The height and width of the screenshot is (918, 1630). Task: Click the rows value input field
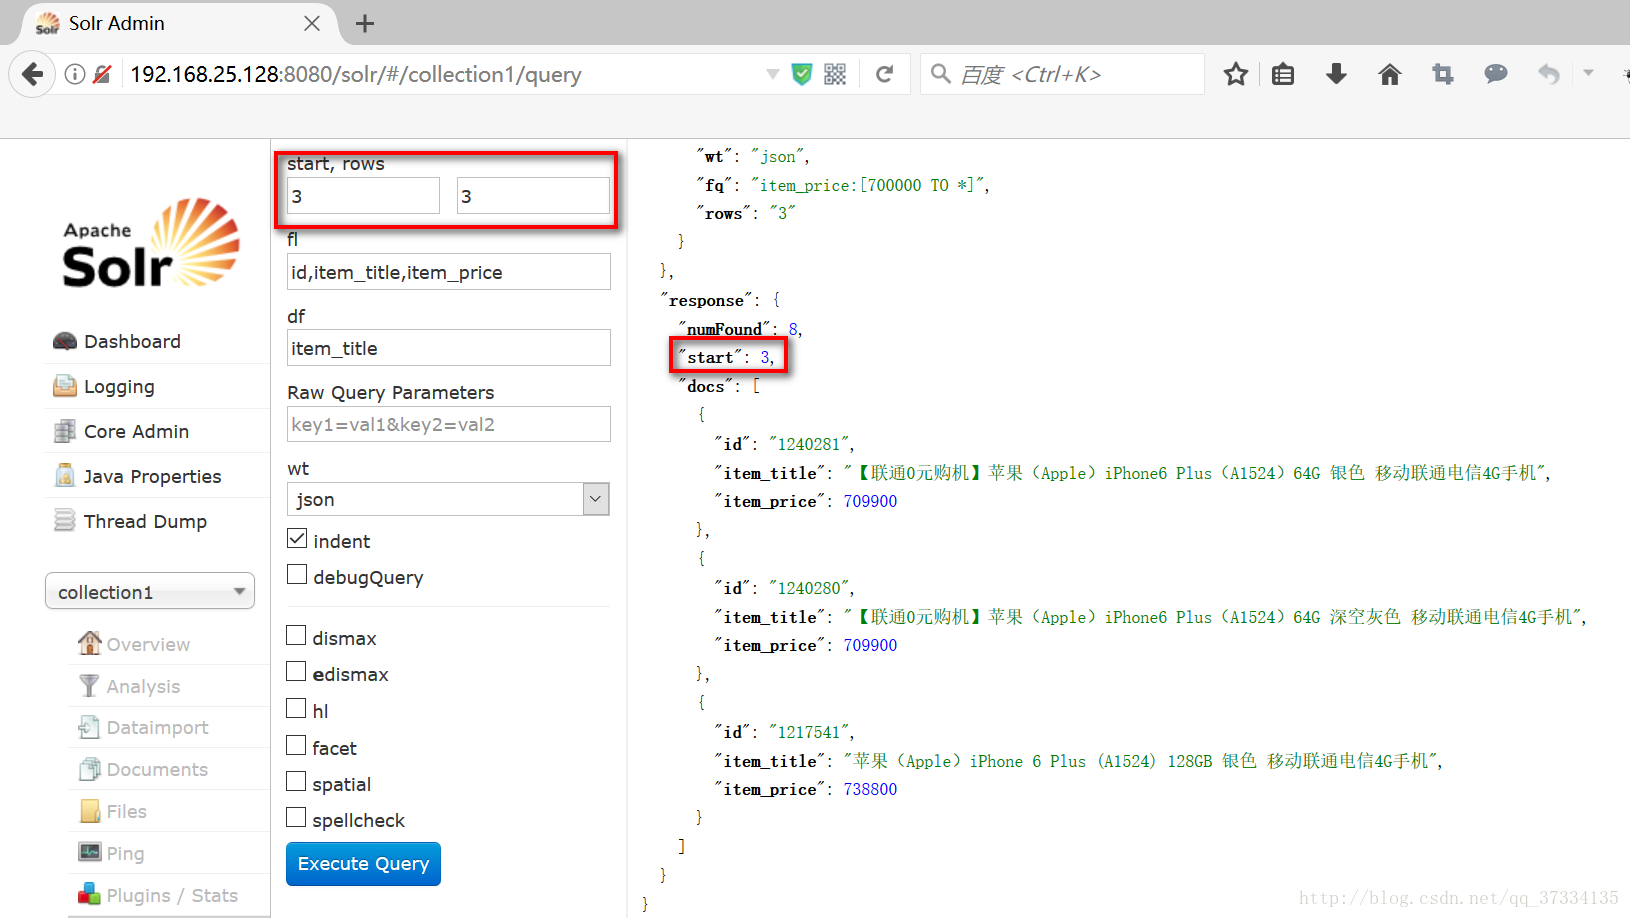pos(533,196)
